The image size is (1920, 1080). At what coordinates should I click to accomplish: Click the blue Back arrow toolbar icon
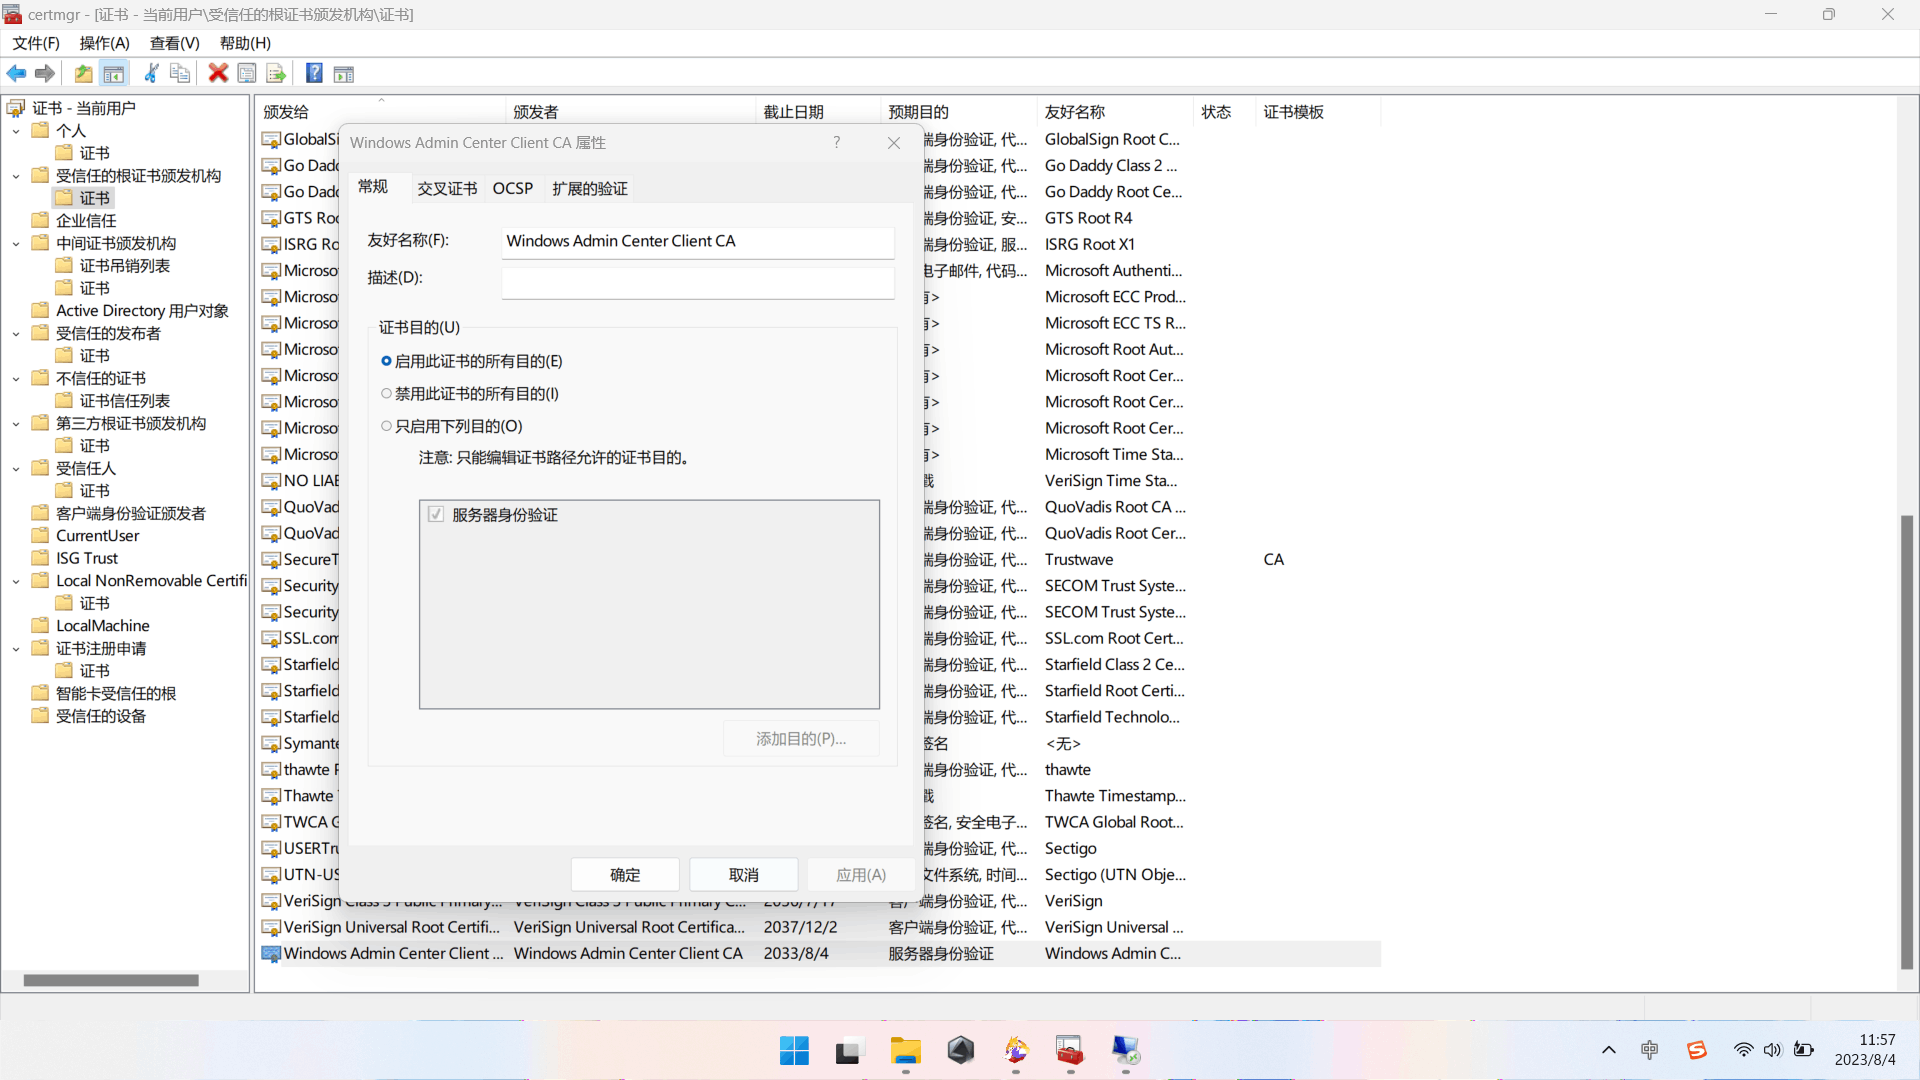(x=17, y=73)
